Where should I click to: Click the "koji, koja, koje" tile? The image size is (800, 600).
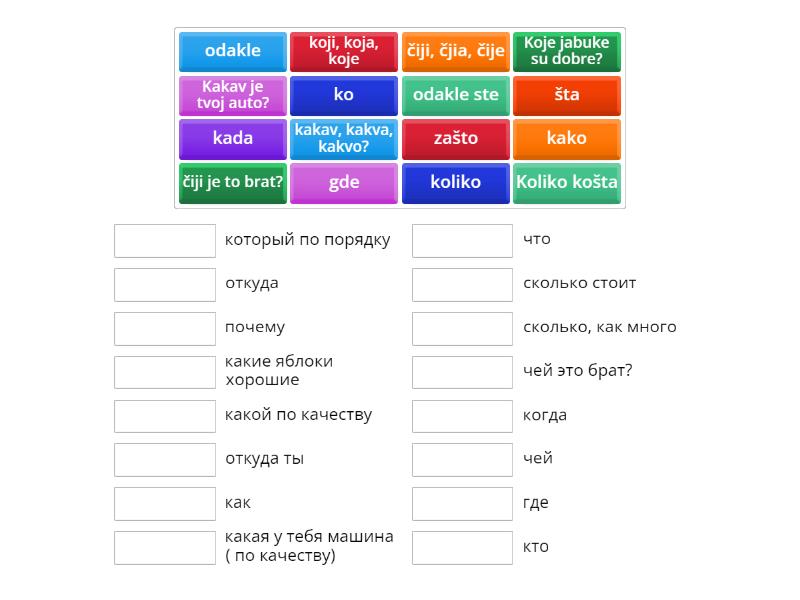pos(344,51)
